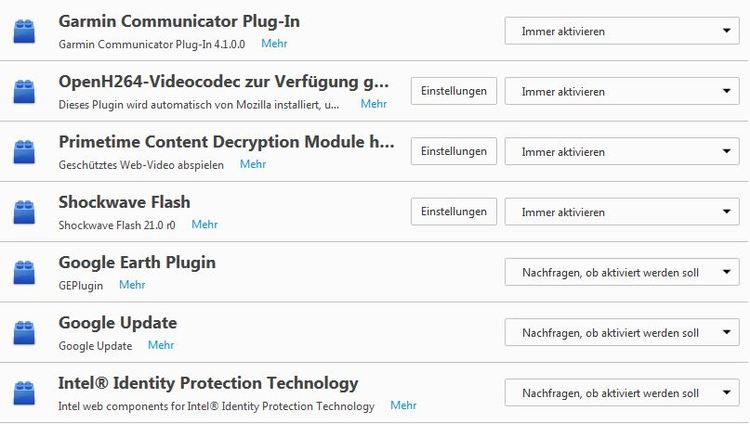Click the Intel Identity Protection Technology icon
750x424 pixels.
24,393
